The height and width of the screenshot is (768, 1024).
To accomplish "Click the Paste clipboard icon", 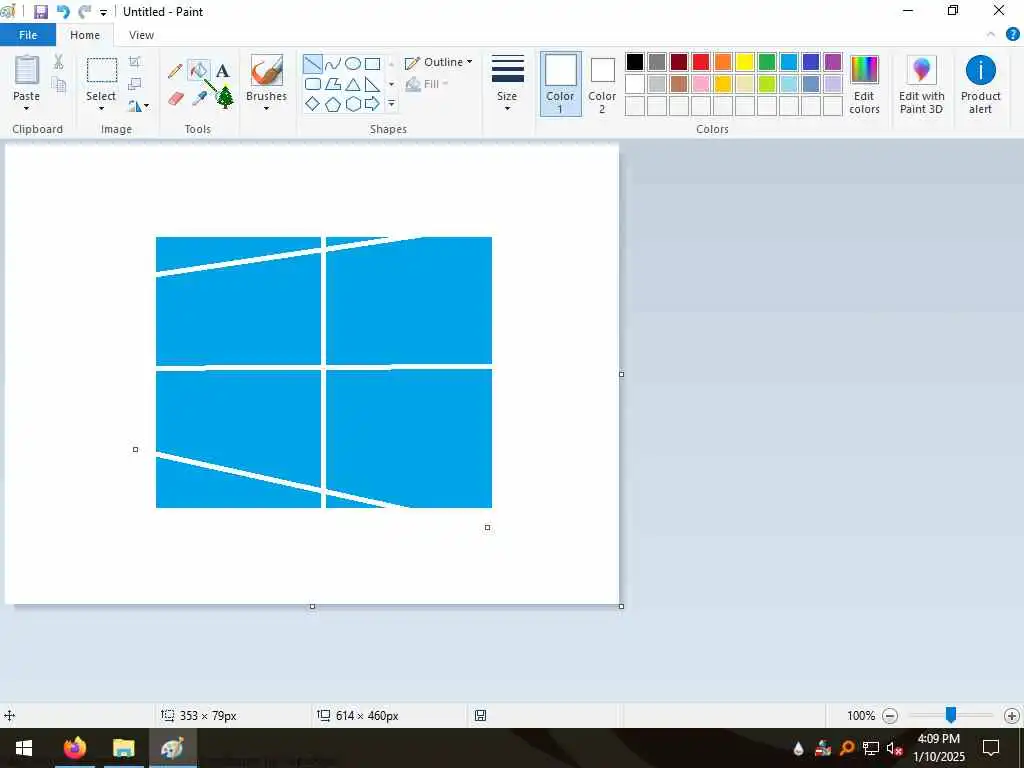I will [27, 69].
